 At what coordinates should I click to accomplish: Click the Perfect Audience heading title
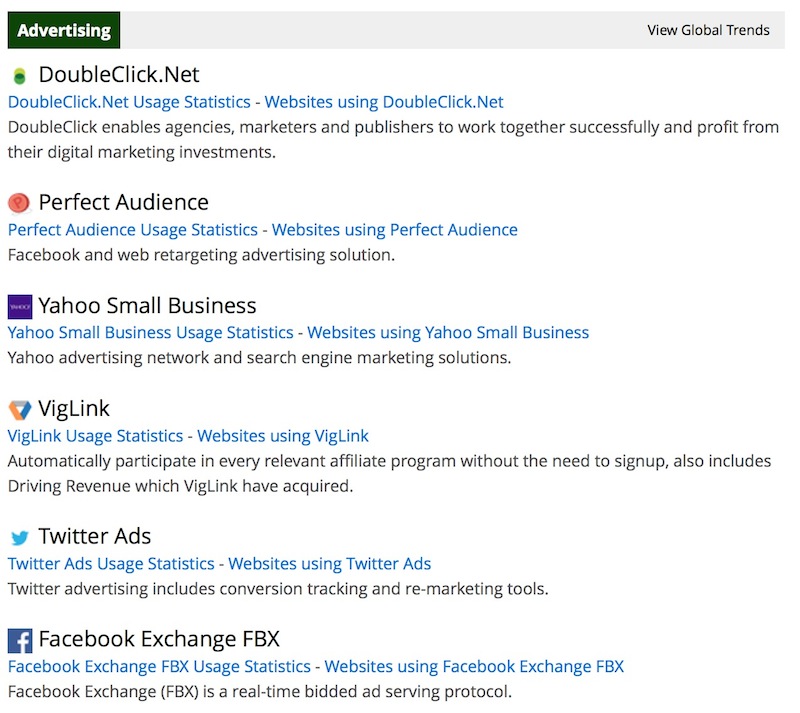point(123,203)
